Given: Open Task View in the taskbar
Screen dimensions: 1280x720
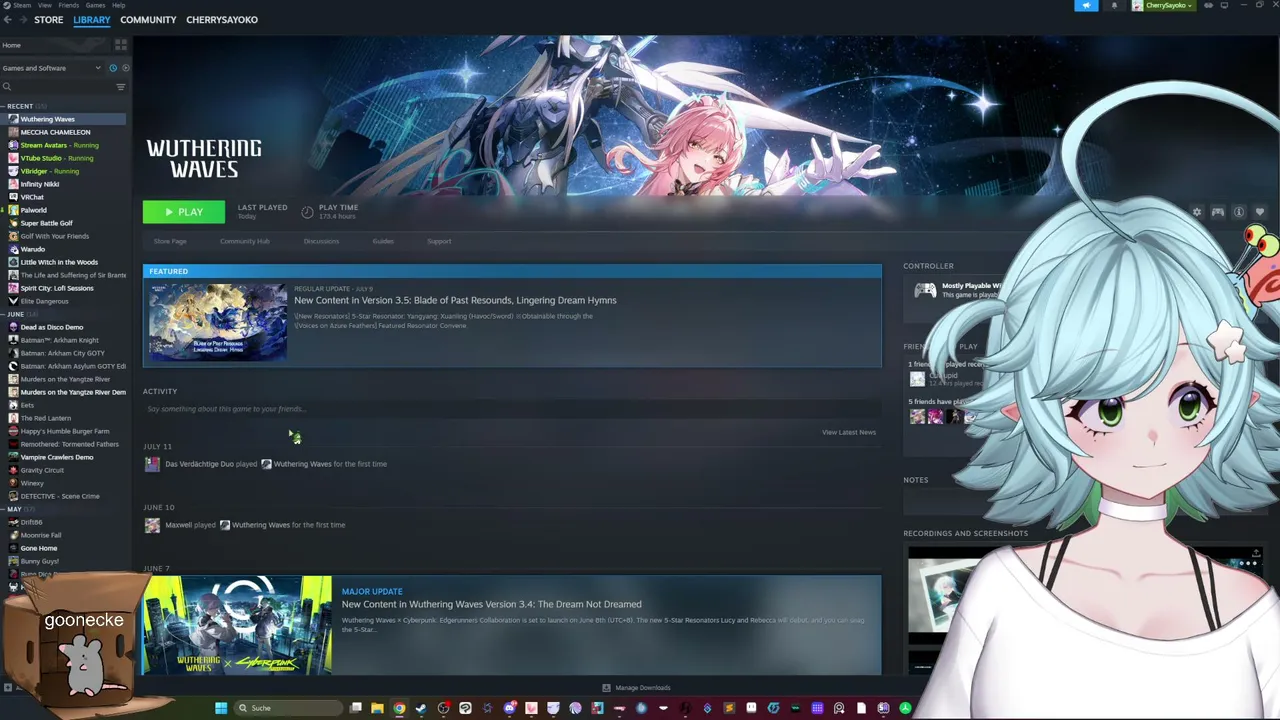Looking at the screenshot, I should pos(355,708).
